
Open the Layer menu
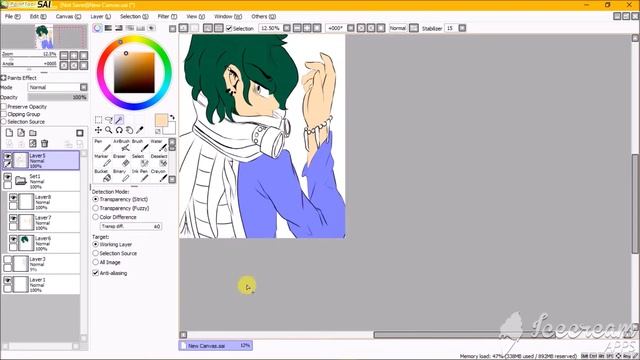coord(100,16)
